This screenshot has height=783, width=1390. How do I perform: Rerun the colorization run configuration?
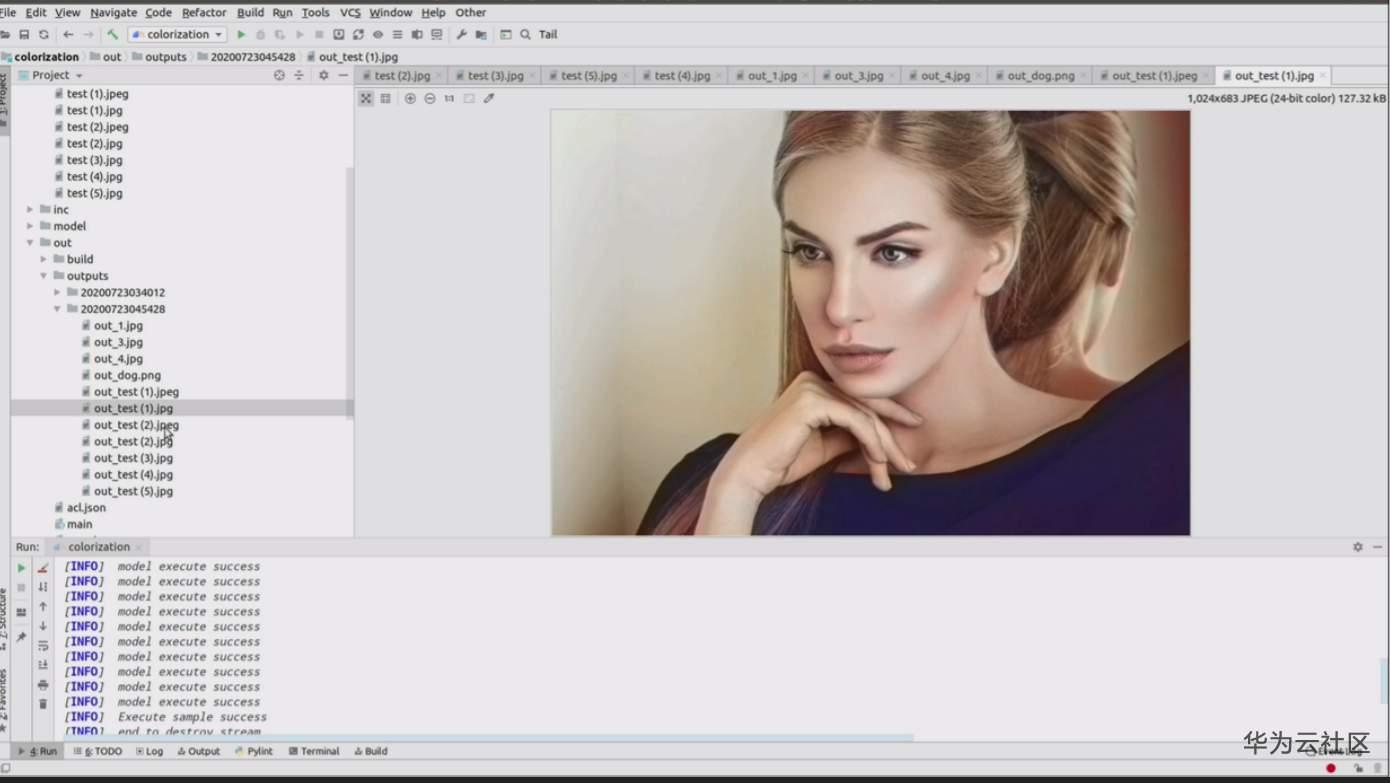(x=21, y=566)
